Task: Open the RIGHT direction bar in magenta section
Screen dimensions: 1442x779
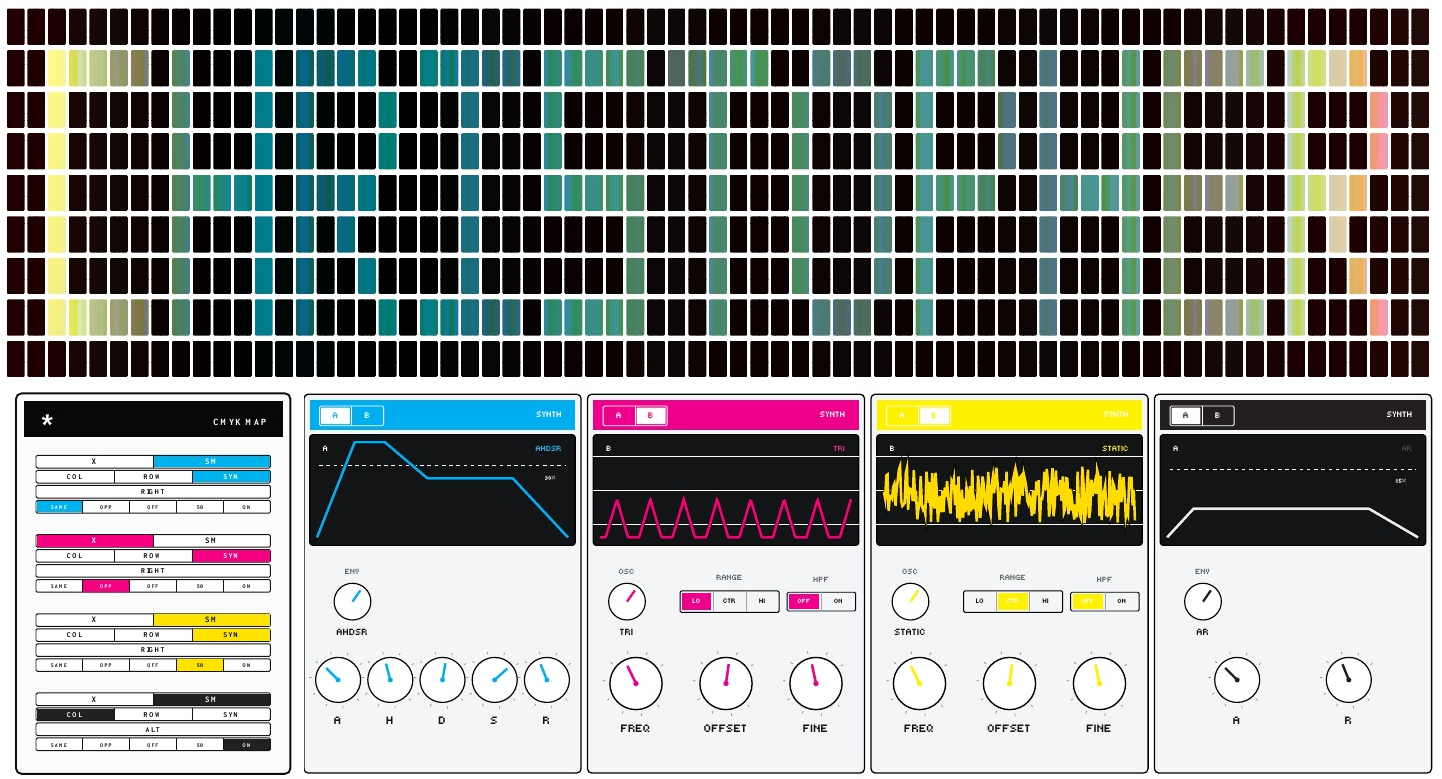Action: [x=153, y=571]
